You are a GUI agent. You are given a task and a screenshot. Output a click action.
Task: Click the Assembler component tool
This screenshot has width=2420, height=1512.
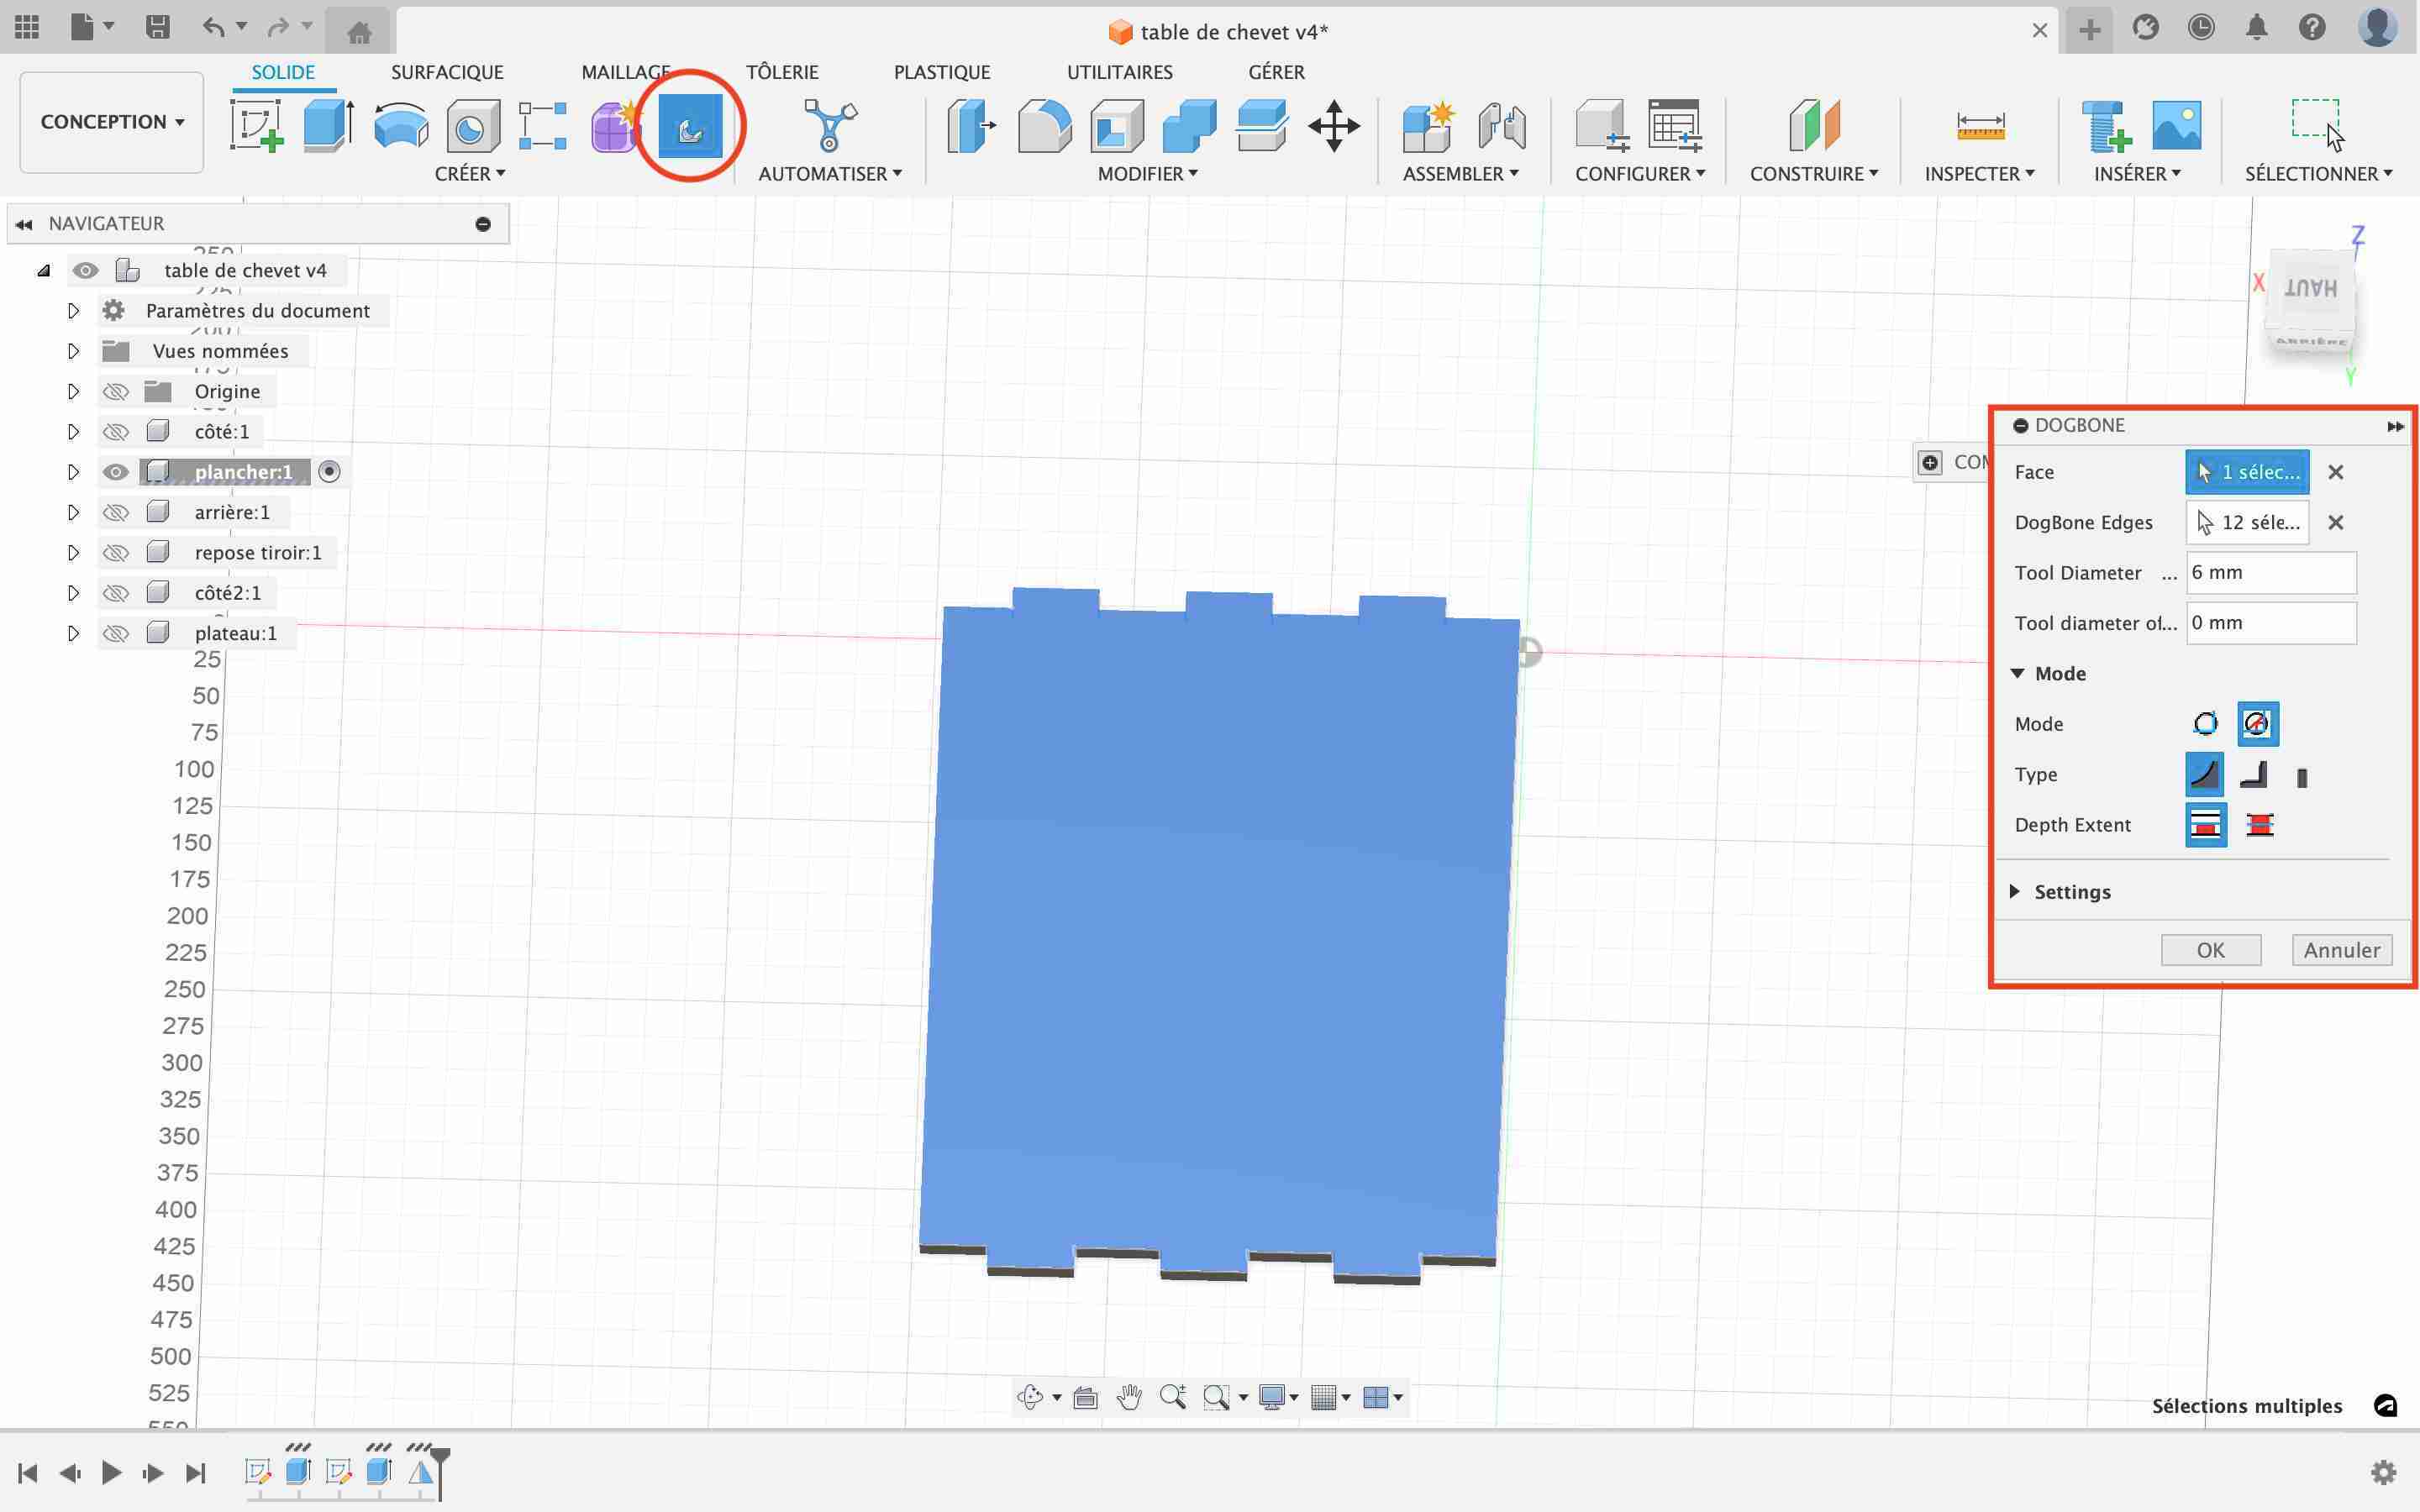[x=1428, y=125]
